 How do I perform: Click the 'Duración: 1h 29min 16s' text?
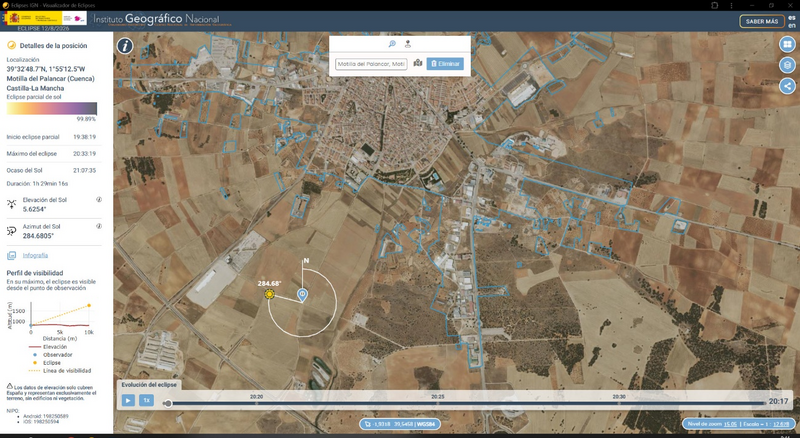(37, 183)
